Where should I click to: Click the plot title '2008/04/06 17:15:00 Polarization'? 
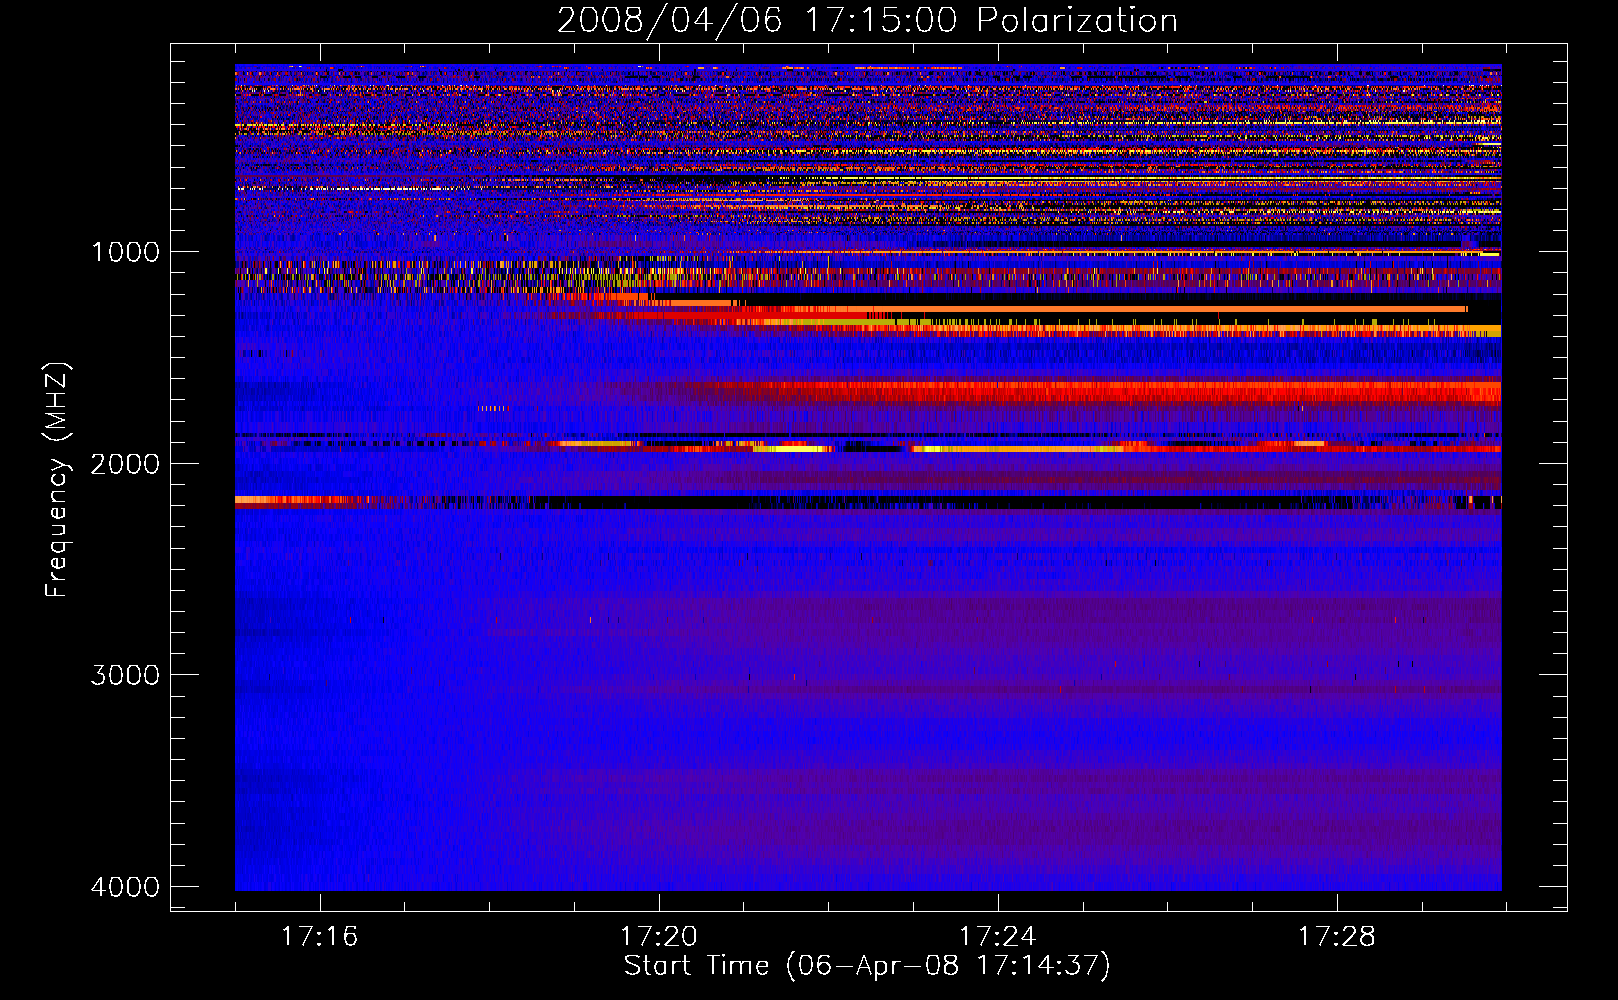click(867, 20)
